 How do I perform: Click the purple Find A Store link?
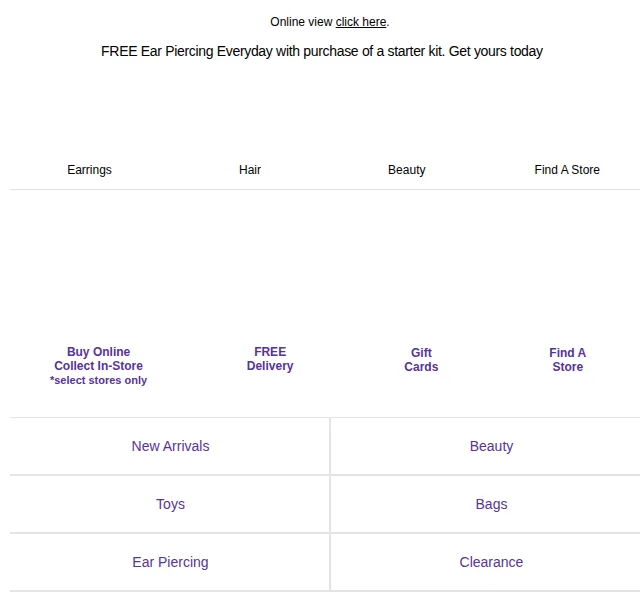click(x=567, y=360)
